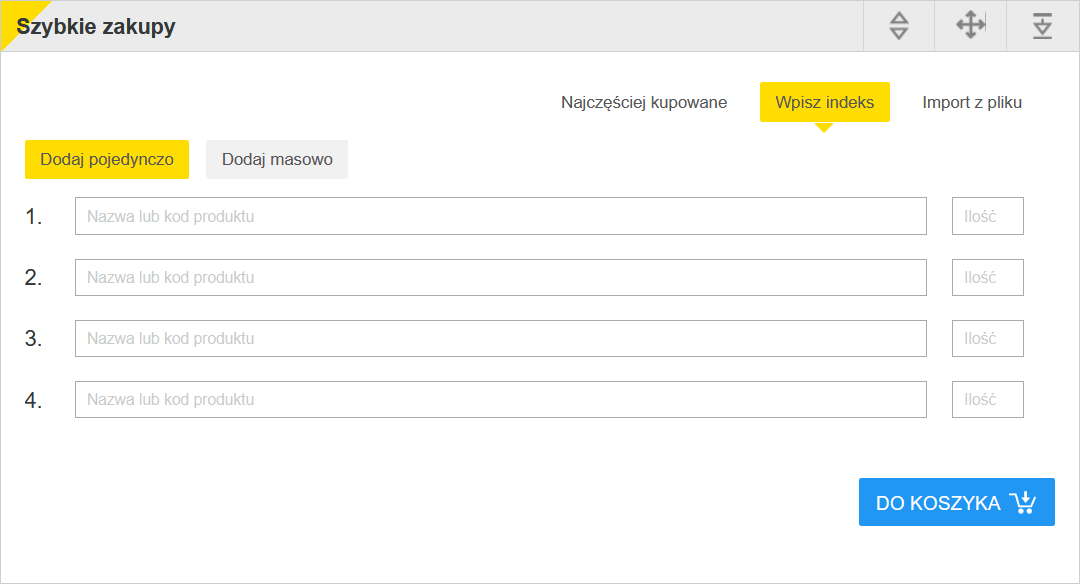Click product name field in row 4
This screenshot has width=1080, height=584.
(x=501, y=399)
